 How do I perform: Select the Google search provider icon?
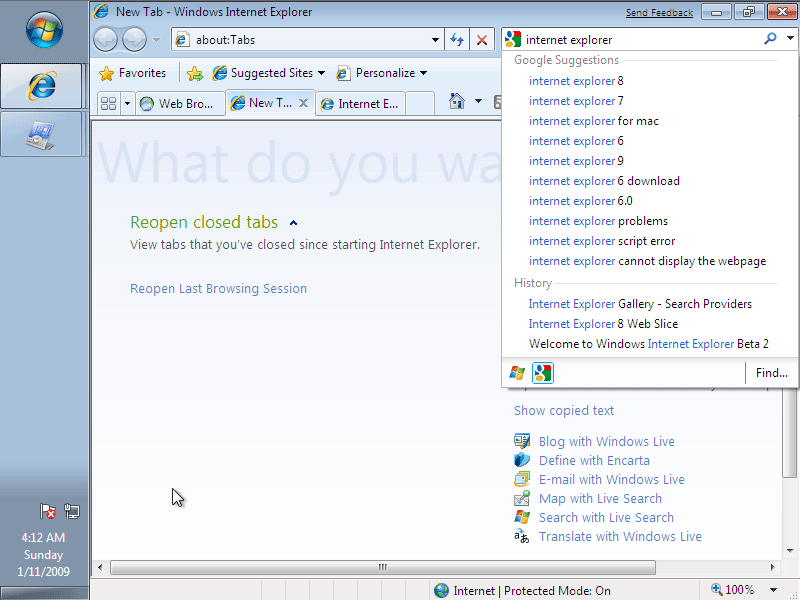click(x=542, y=373)
